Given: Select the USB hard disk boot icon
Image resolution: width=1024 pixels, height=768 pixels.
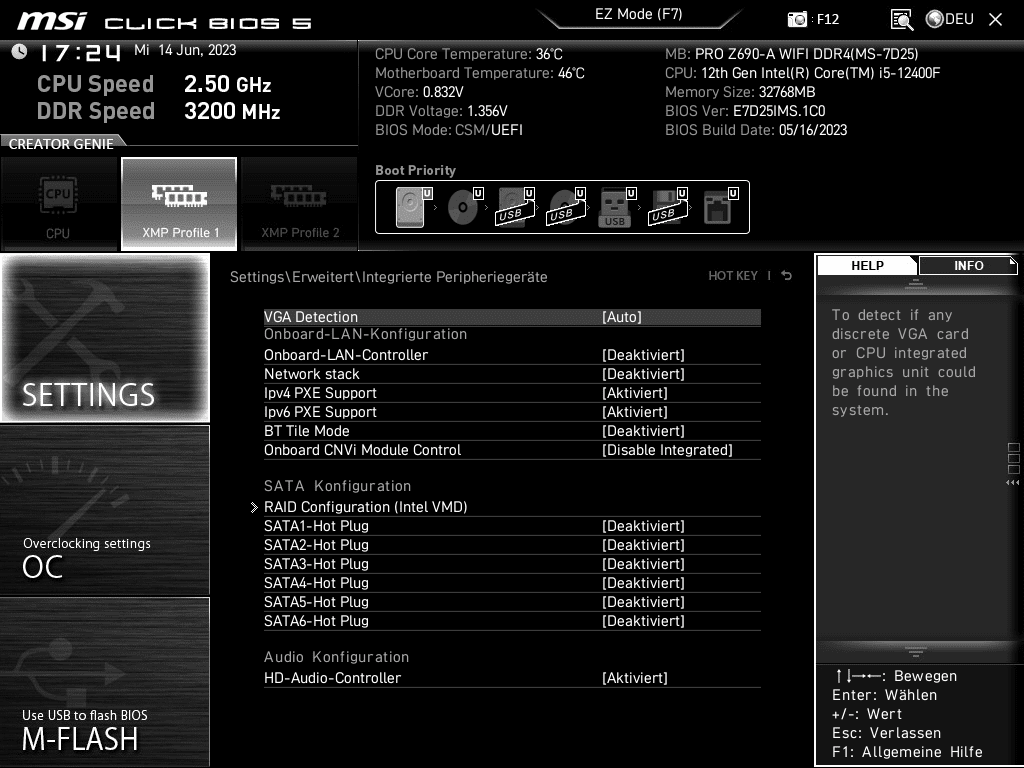Looking at the screenshot, I should 515,207.
